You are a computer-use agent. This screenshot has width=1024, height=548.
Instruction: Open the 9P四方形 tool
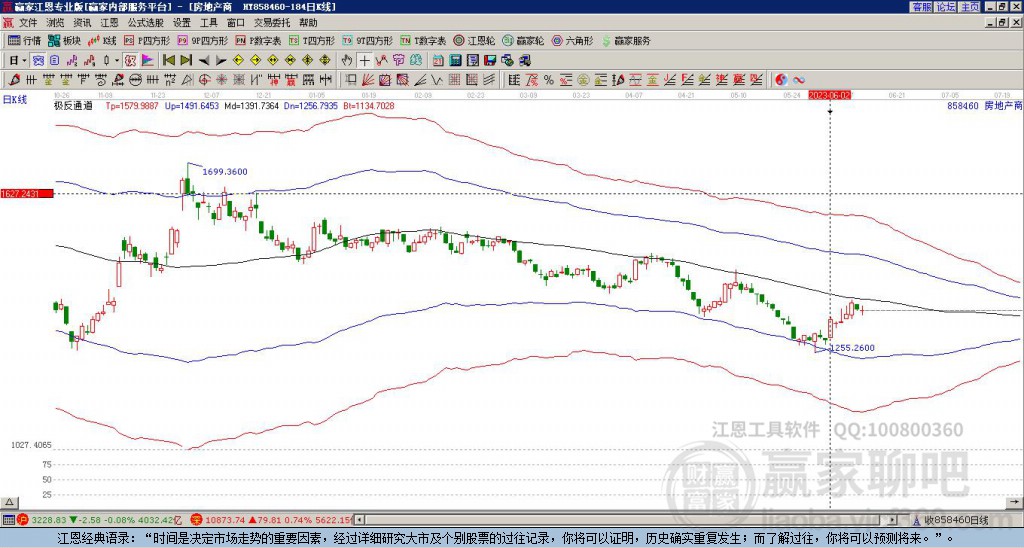coord(202,40)
